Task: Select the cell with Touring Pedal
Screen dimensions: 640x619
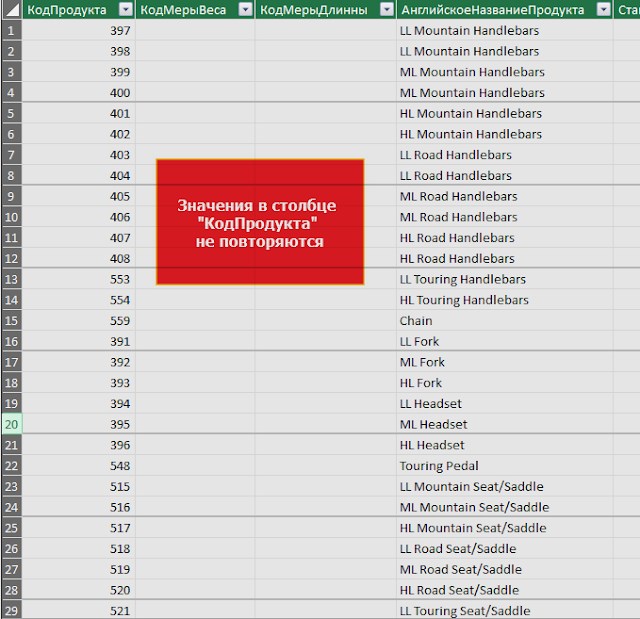Action: tap(504, 466)
